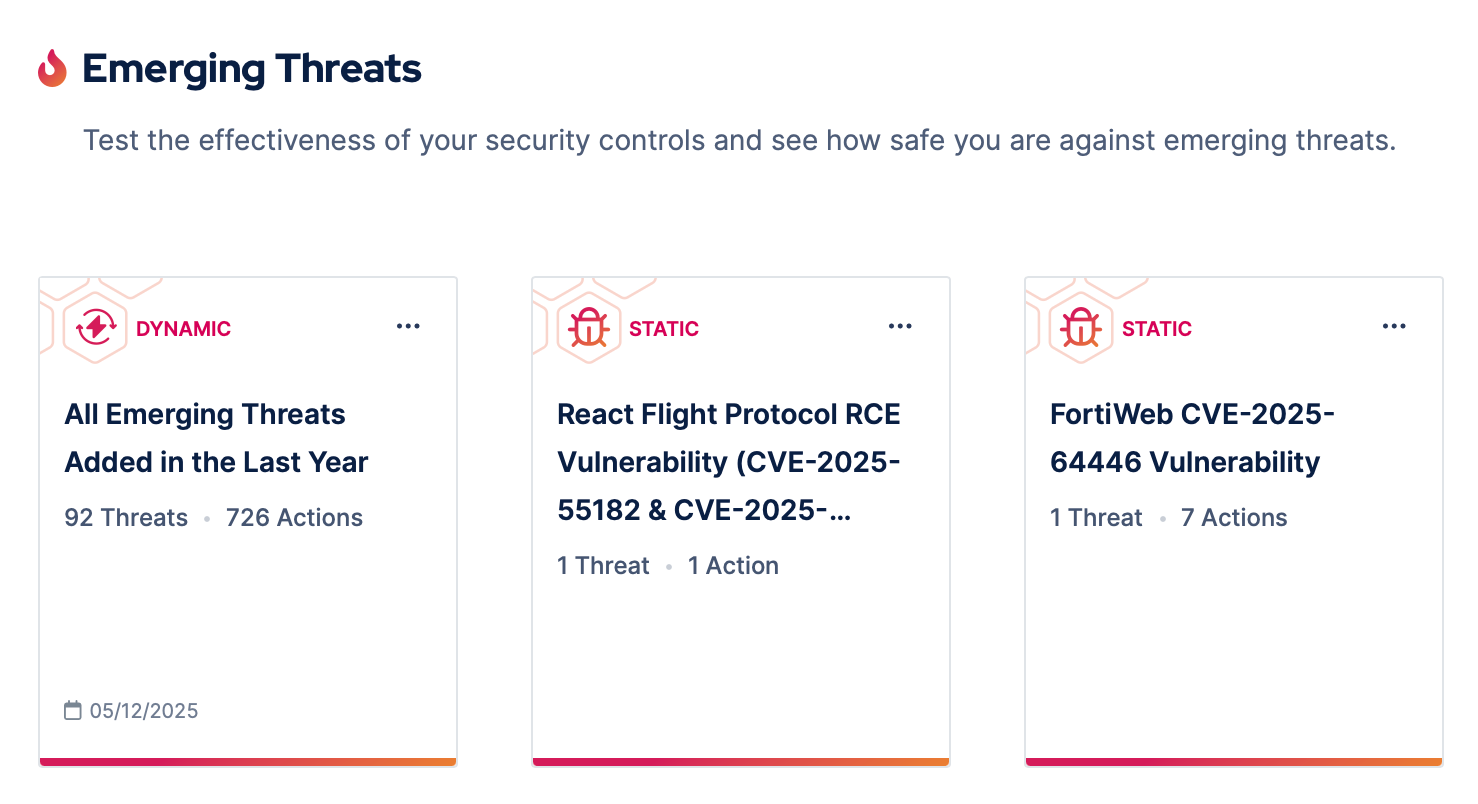This screenshot has height=804, width=1478.
Task: Click the Emerging Threats heading
Action: pyautogui.click(x=252, y=69)
